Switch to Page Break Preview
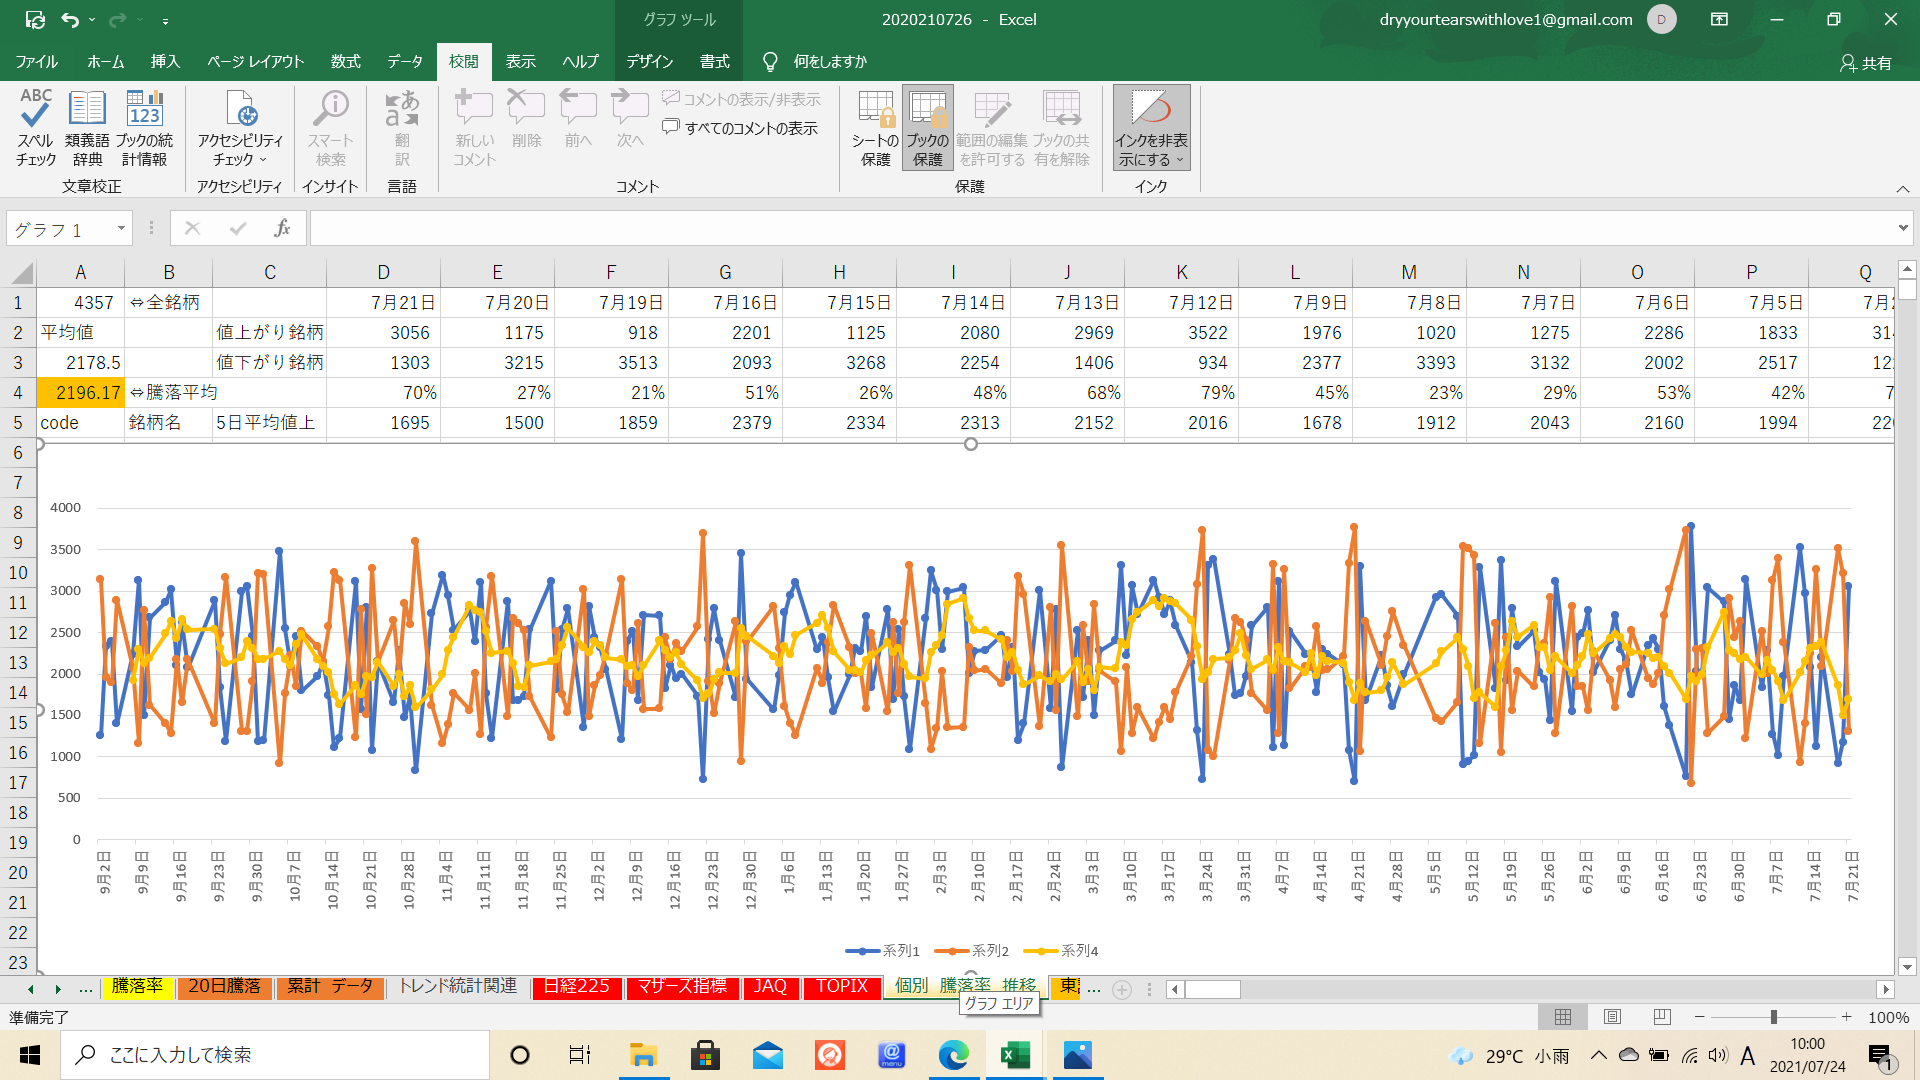The image size is (1920, 1080). (x=1662, y=1017)
